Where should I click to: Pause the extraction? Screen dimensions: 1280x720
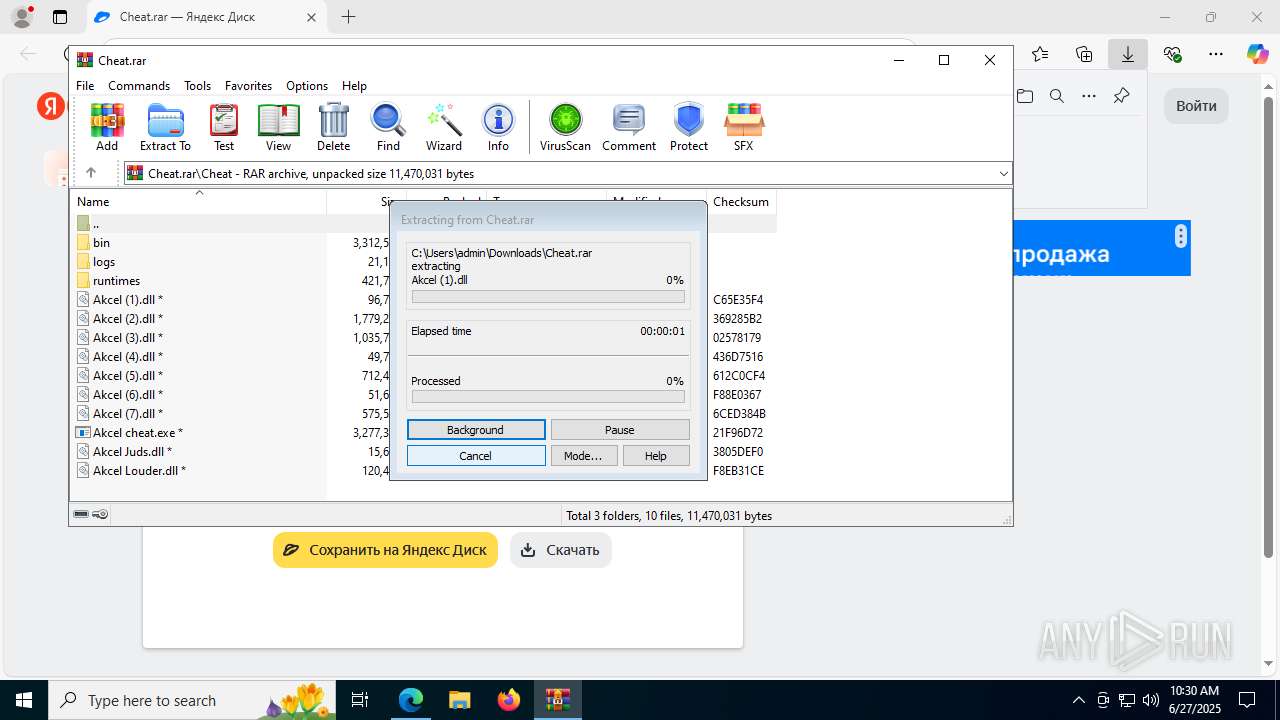[620, 430]
